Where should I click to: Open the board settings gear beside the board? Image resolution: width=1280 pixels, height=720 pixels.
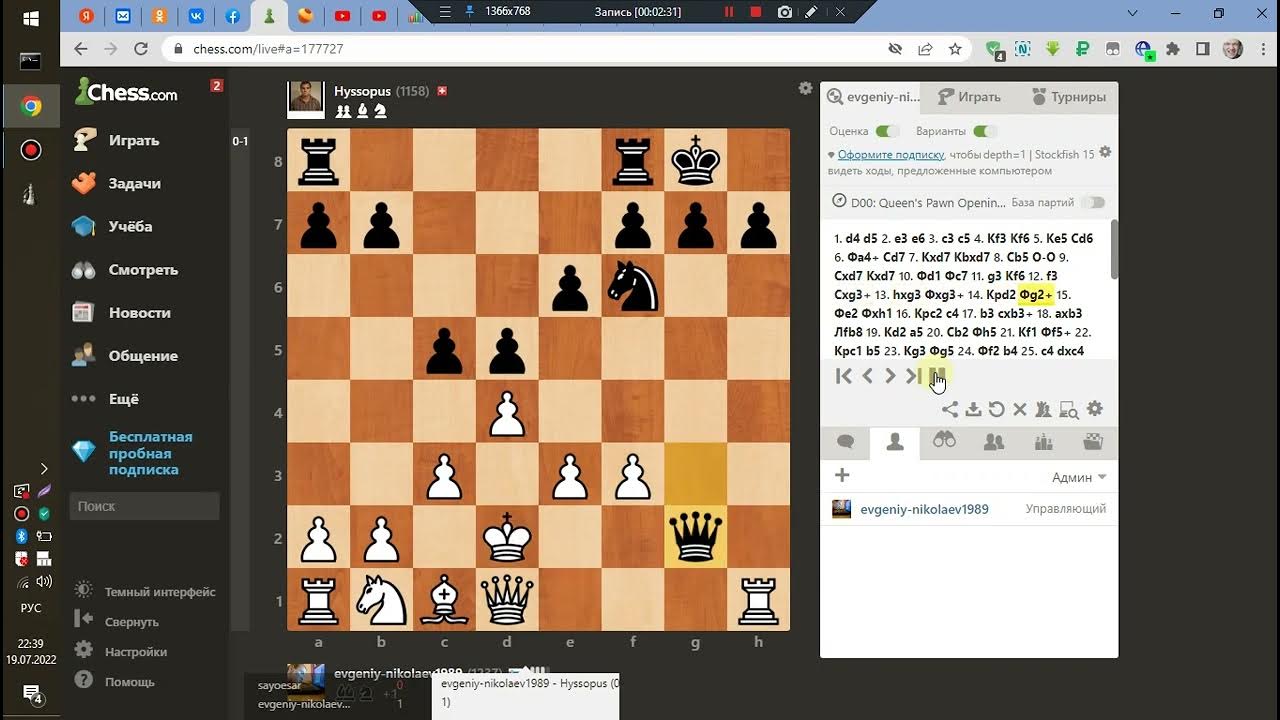pos(806,89)
